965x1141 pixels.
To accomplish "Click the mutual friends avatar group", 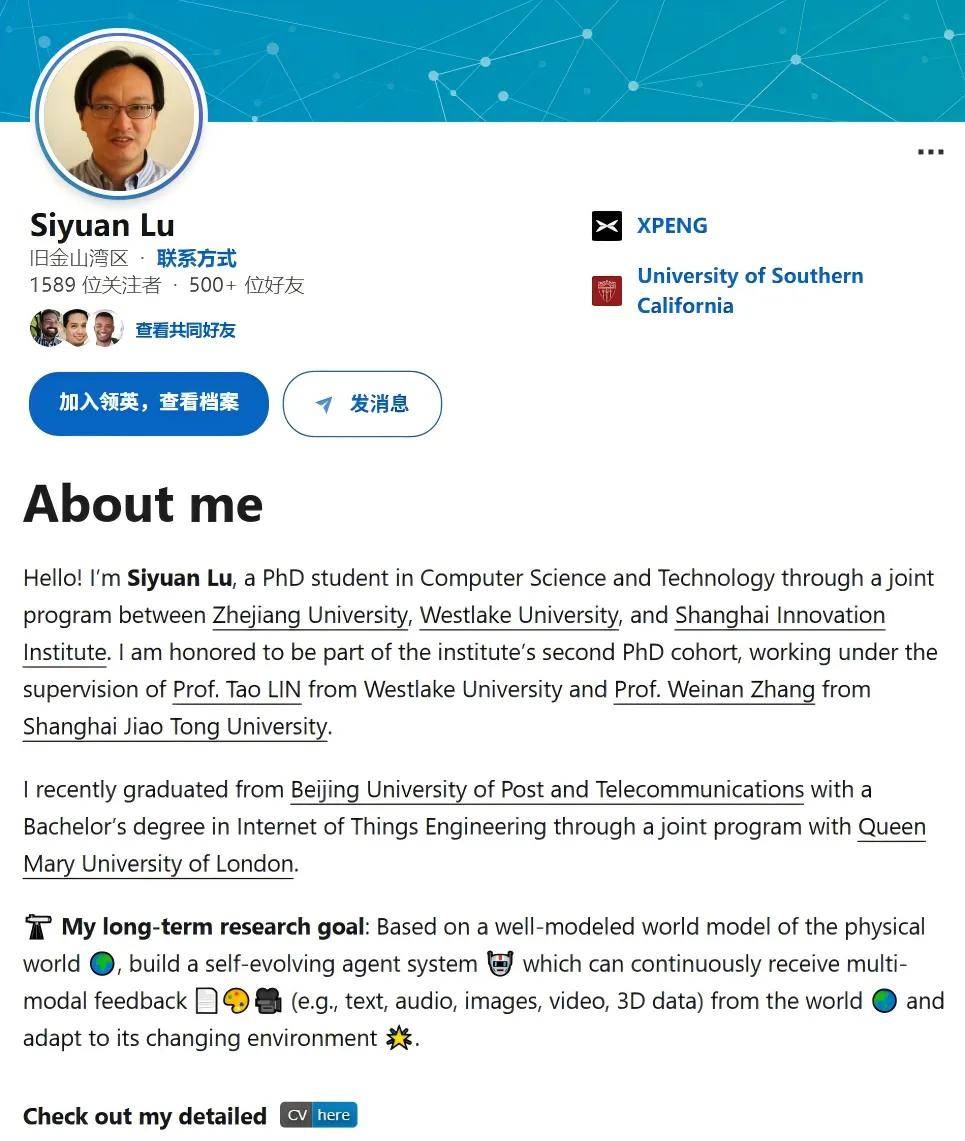I will (x=76, y=328).
